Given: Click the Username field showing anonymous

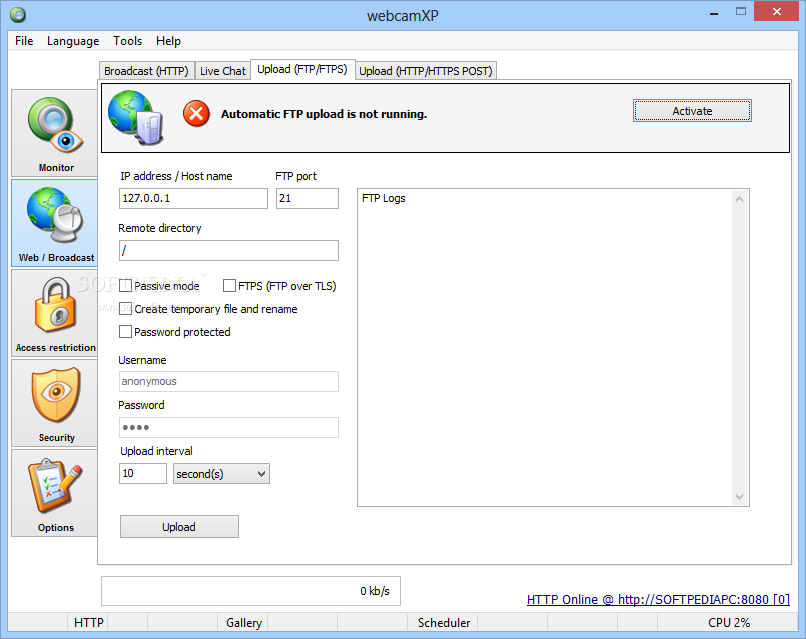Looking at the screenshot, I should pos(229,381).
